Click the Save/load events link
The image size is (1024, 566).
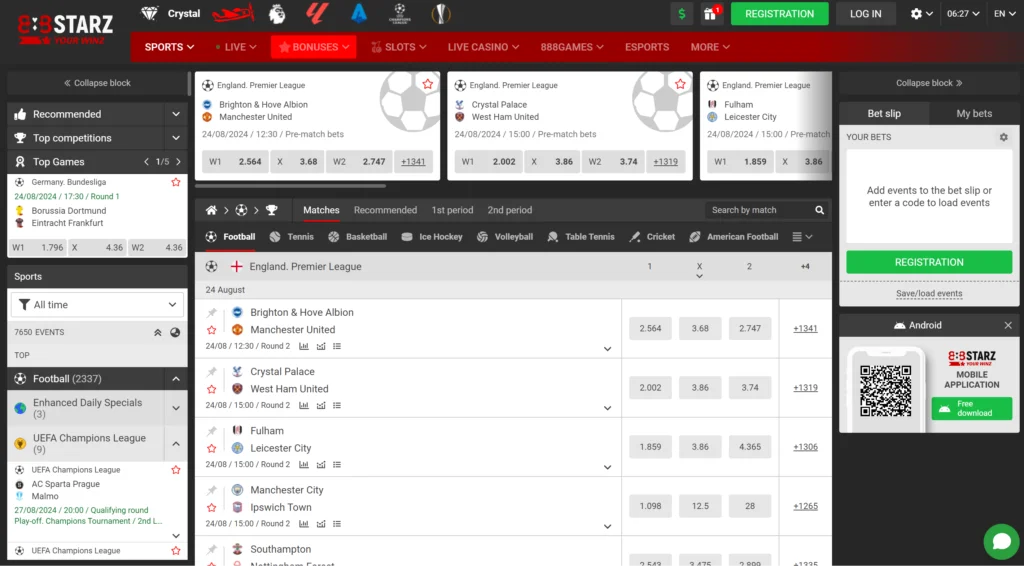pos(929,294)
